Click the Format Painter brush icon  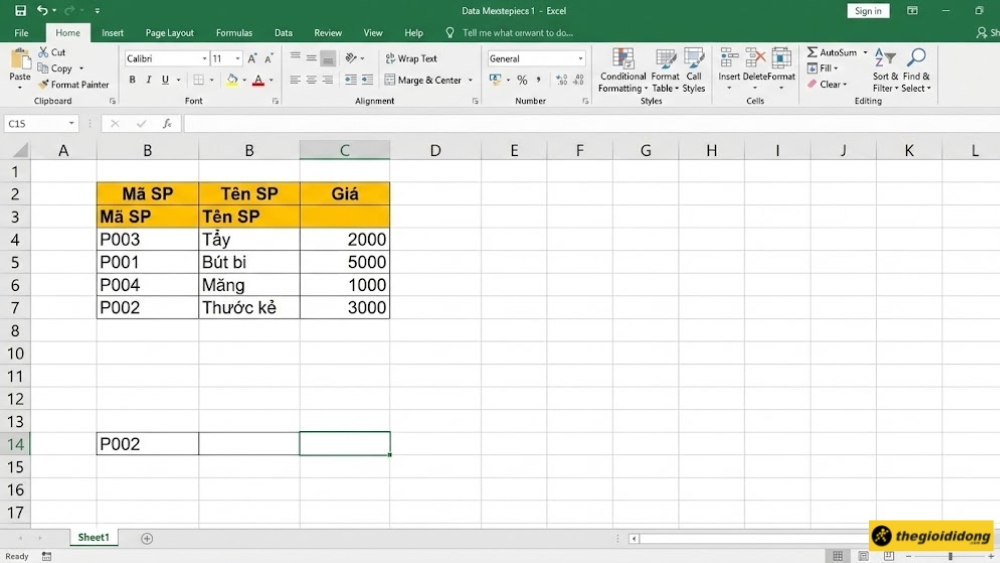tap(44, 85)
